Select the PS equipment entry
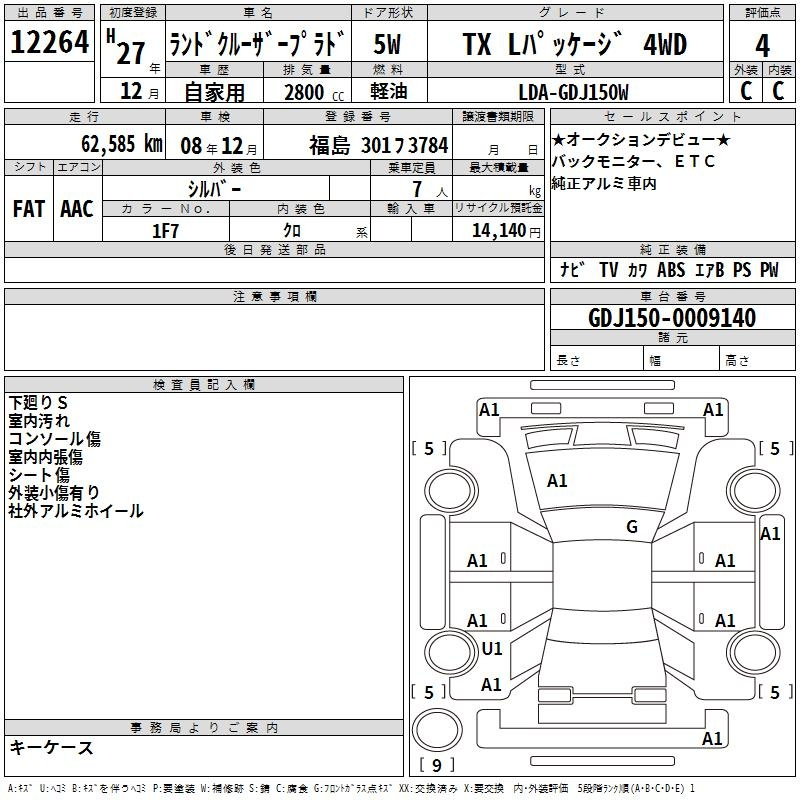The height and width of the screenshot is (800, 800). tap(742, 270)
